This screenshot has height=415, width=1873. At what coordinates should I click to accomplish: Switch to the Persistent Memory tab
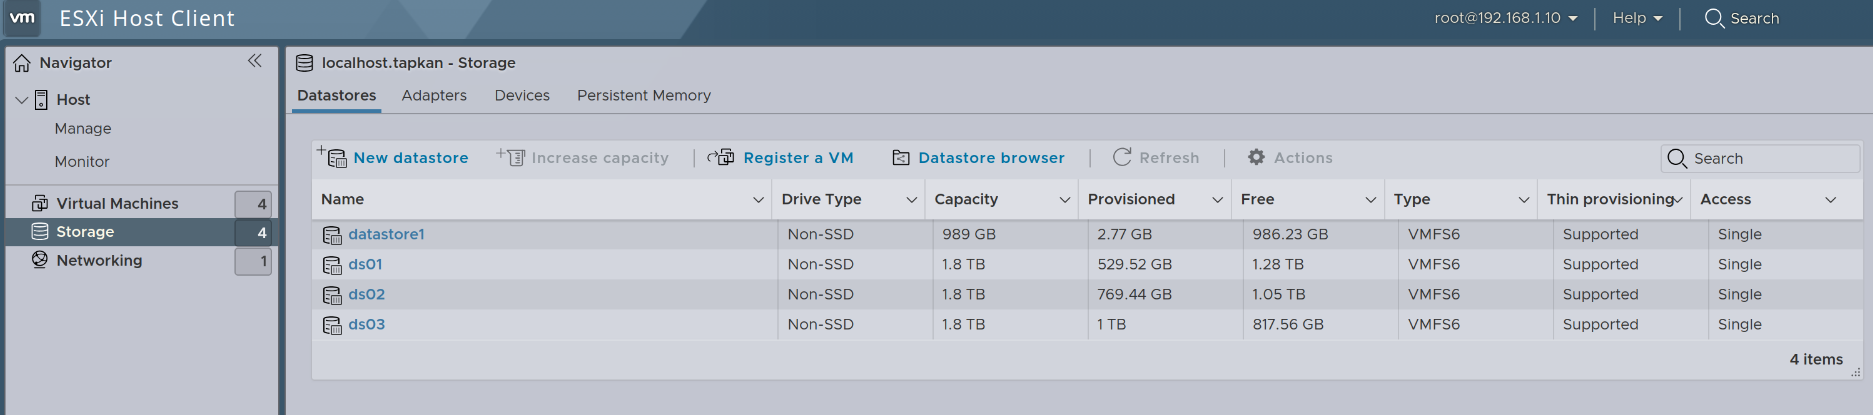click(644, 95)
